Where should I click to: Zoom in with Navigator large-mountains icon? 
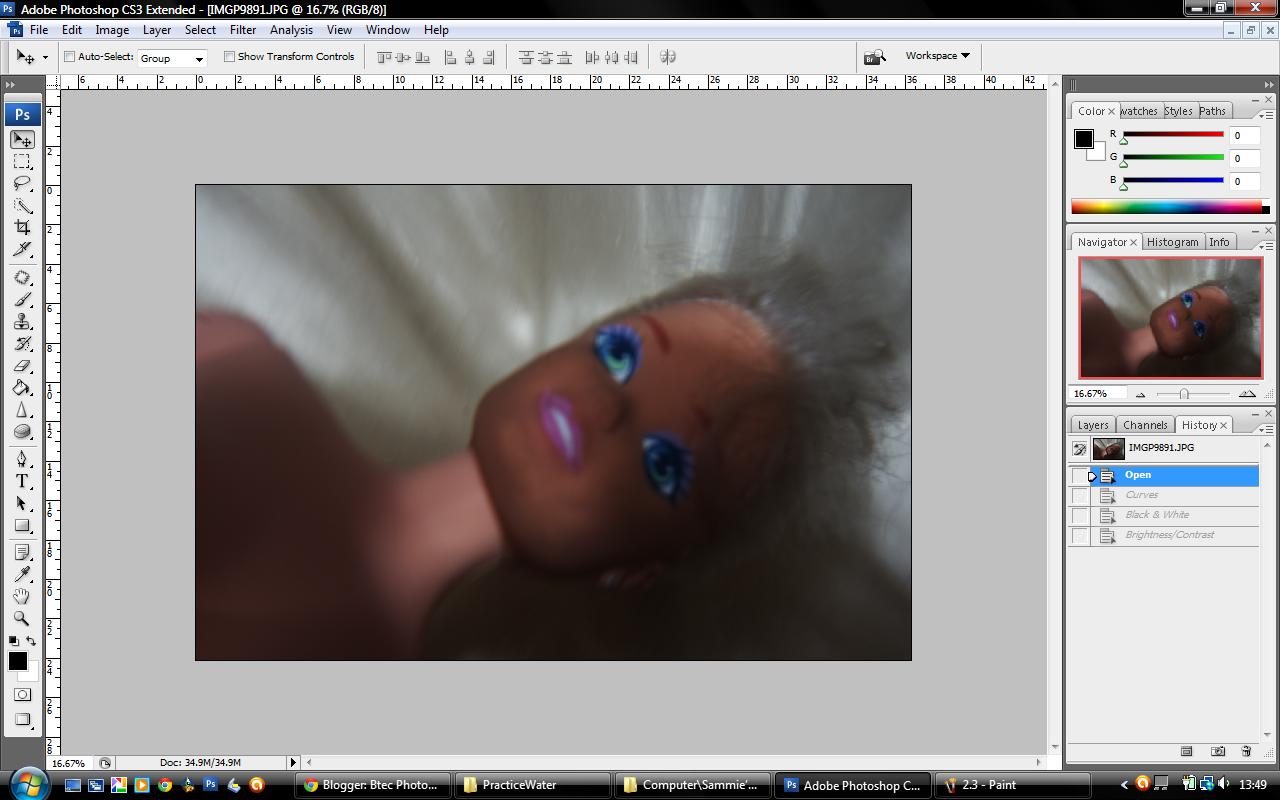[x=1247, y=394]
